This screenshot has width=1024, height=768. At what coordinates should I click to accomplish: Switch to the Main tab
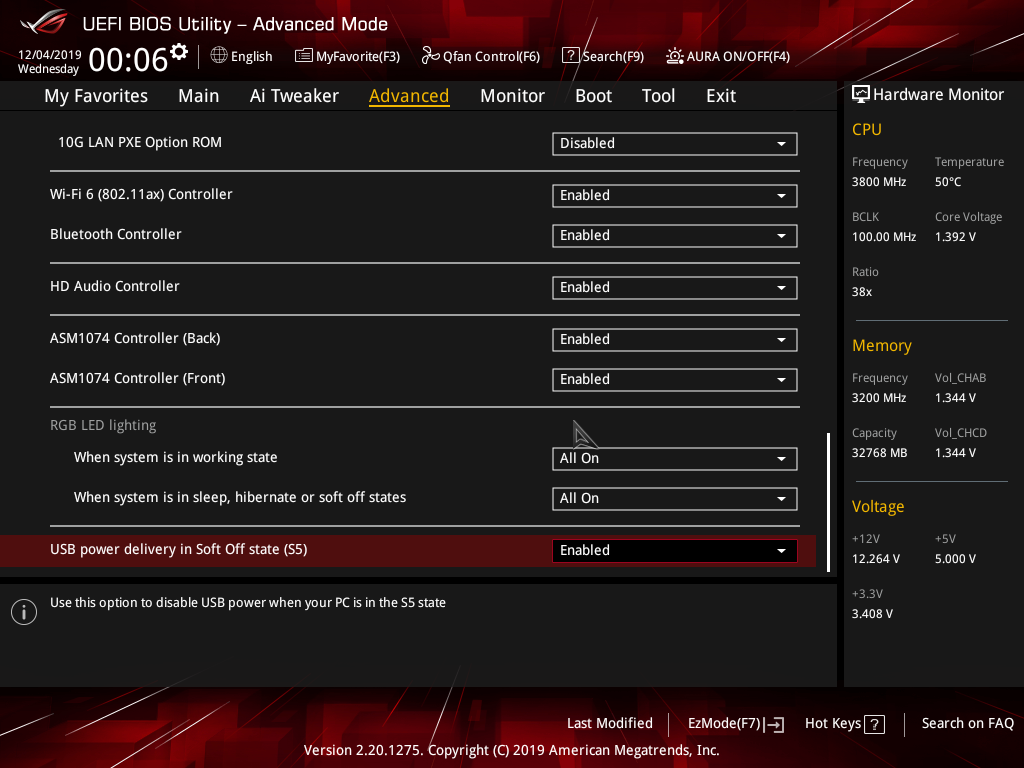[199, 96]
